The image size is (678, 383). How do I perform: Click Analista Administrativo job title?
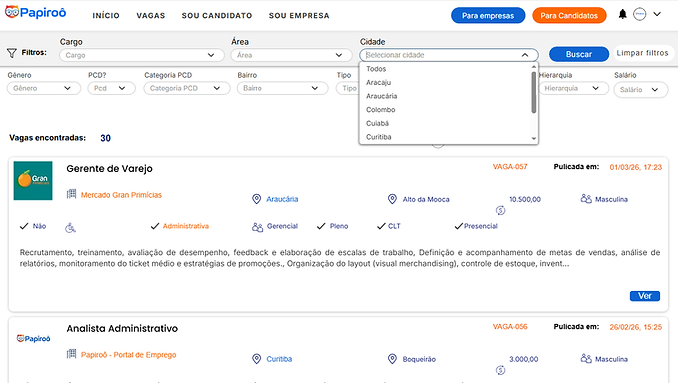point(122,329)
